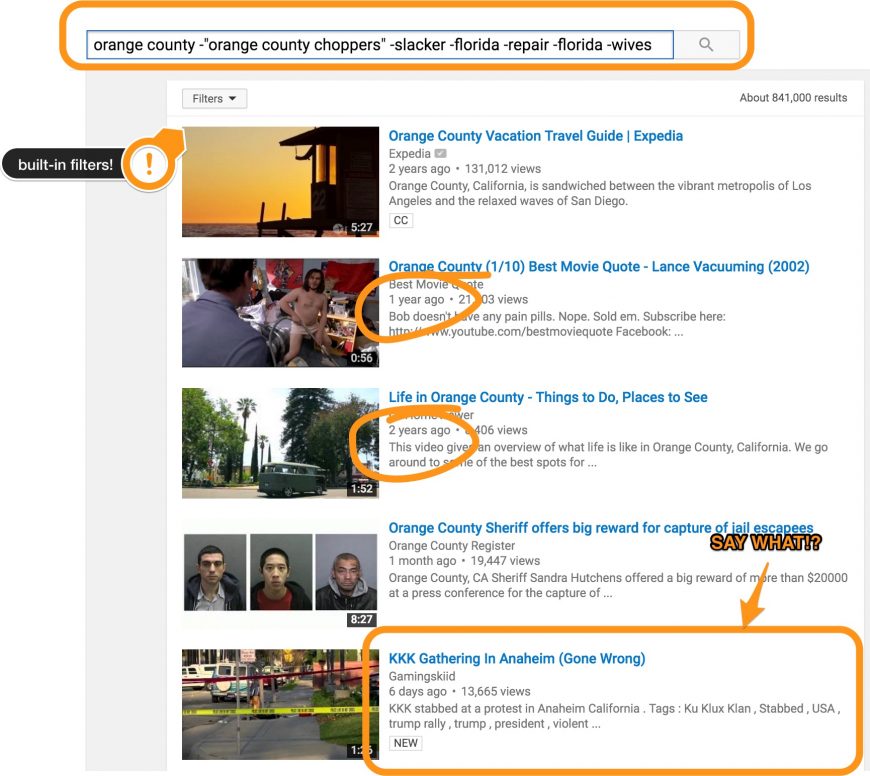Click the NEW badge on Anaheim video
870x776 pixels.
406,743
